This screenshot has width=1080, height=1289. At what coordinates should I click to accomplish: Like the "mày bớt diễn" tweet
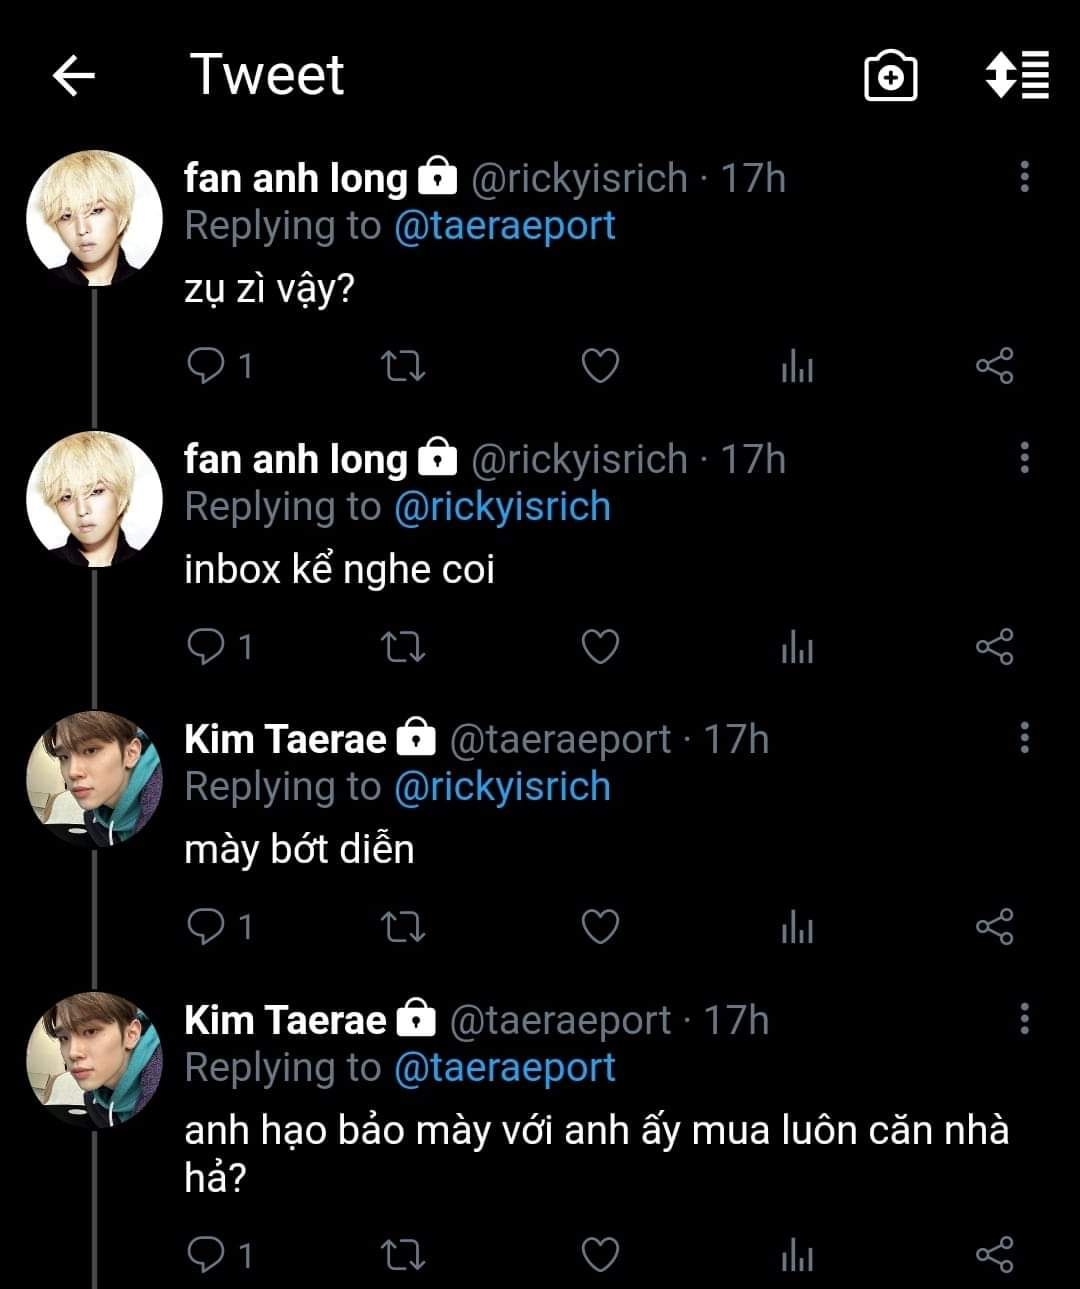coord(600,927)
